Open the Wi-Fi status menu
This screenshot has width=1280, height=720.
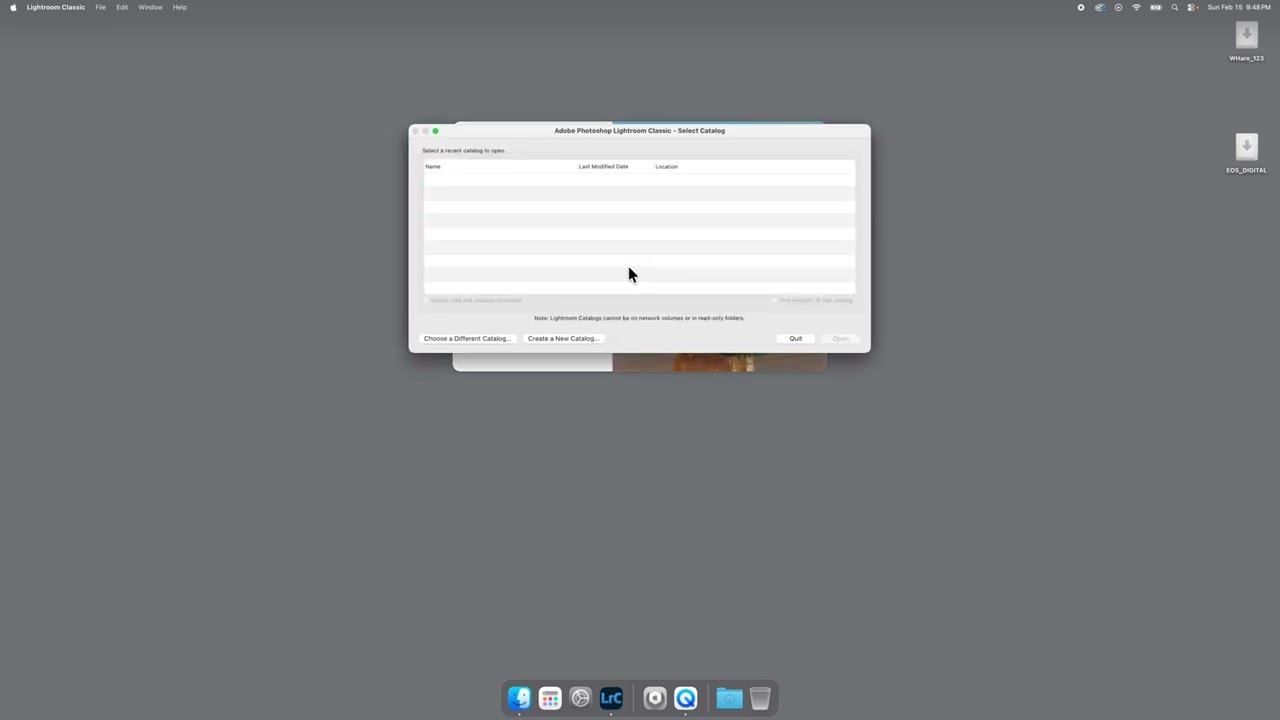1136,7
